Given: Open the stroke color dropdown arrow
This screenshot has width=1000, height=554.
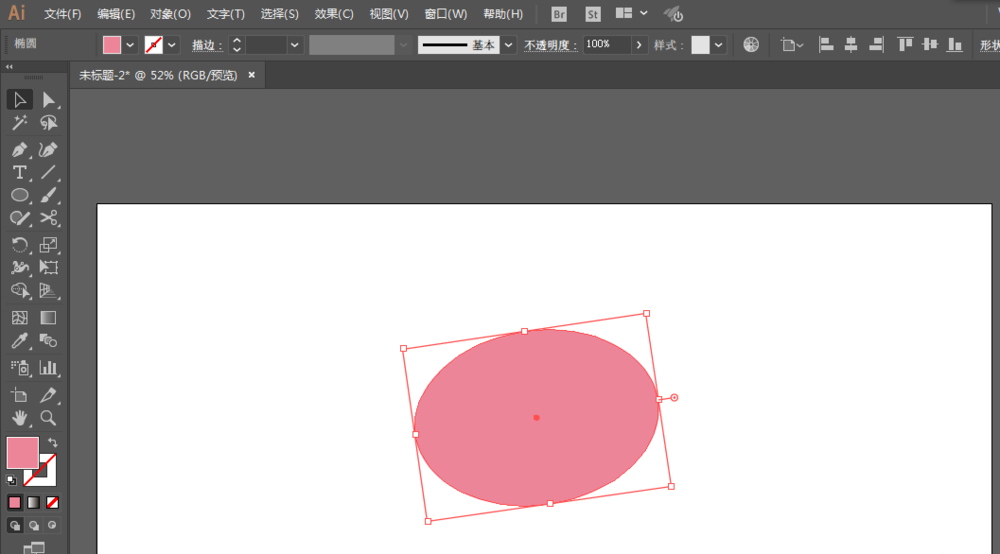Looking at the screenshot, I should click(x=172, y=45).
